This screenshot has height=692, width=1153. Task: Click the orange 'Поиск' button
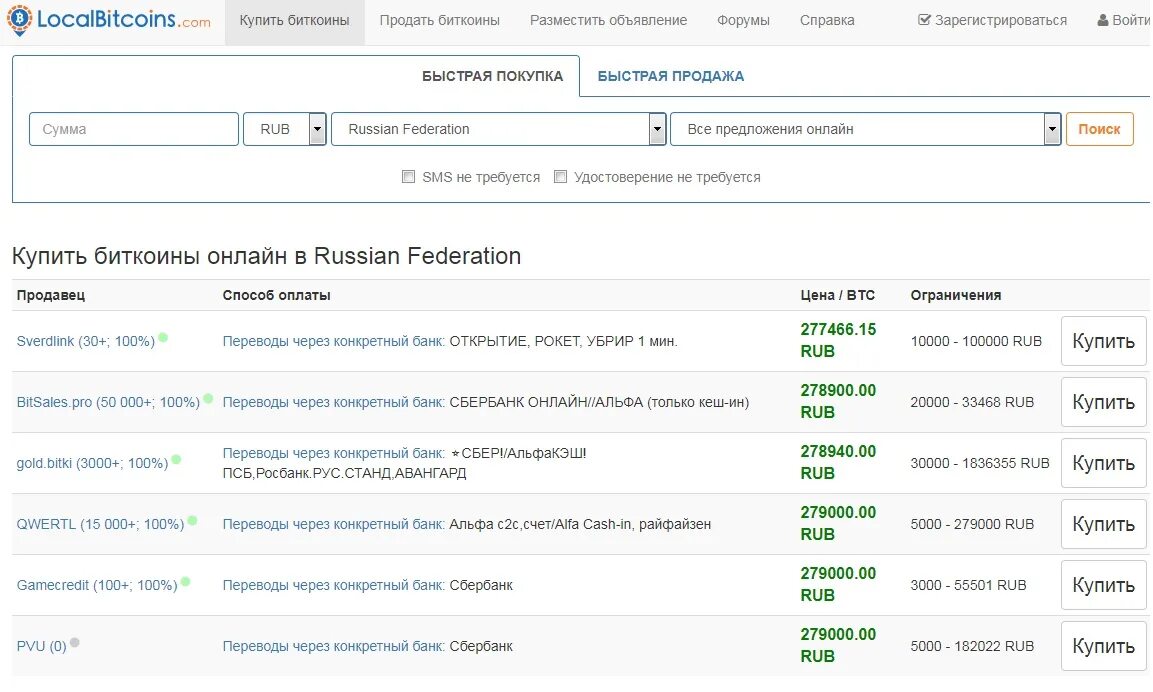pos(1099,129)
